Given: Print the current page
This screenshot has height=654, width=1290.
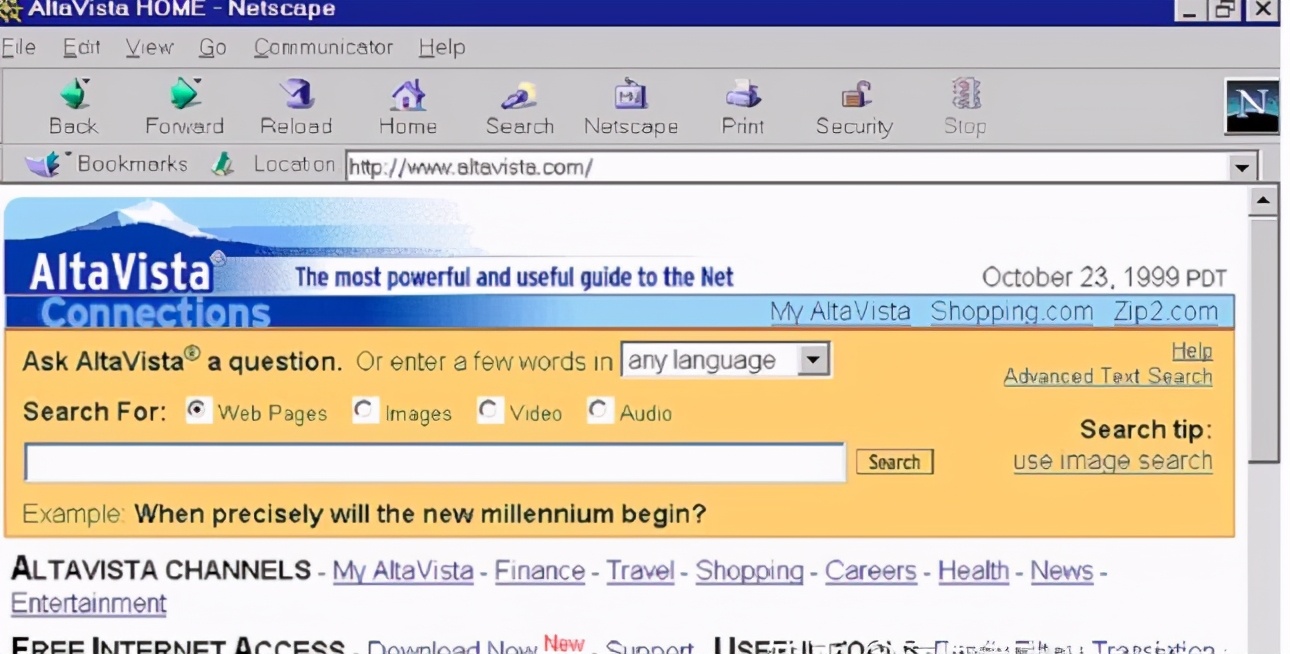Looking at the screenshot, I should 743,108.
